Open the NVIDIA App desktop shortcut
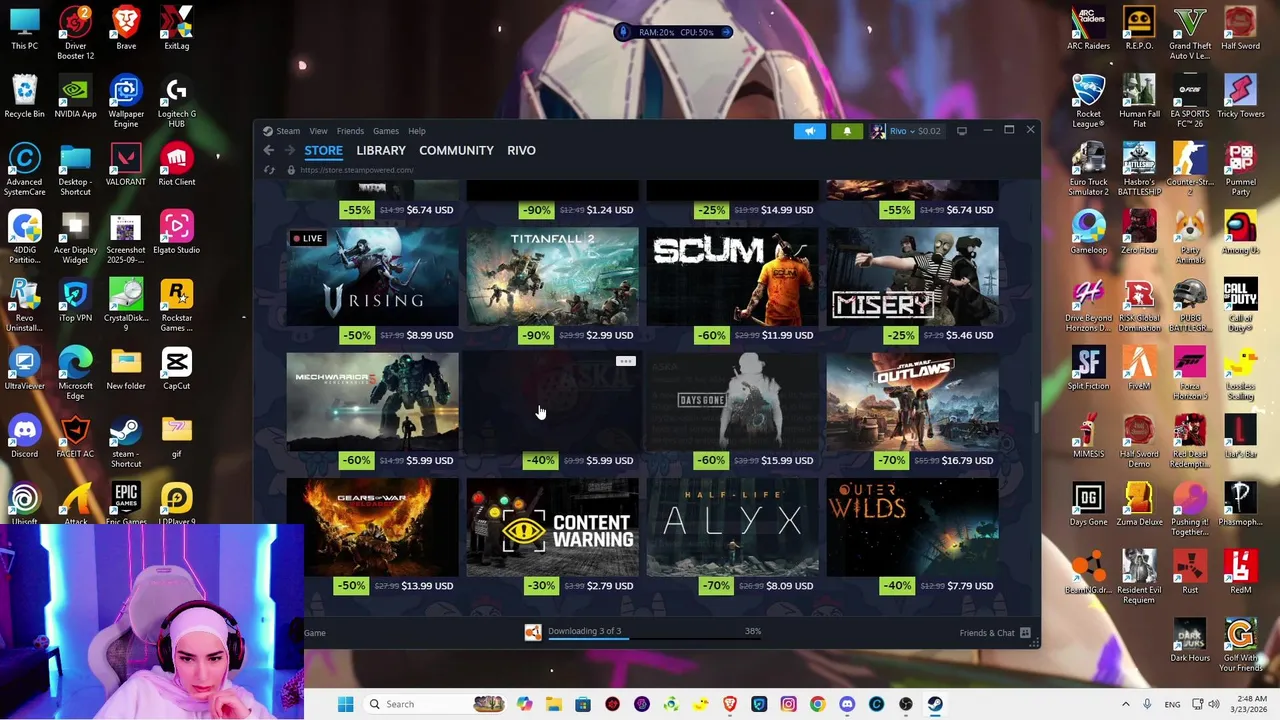The height and width of the screenshot is (720, 1280). (x=75, y=97)
